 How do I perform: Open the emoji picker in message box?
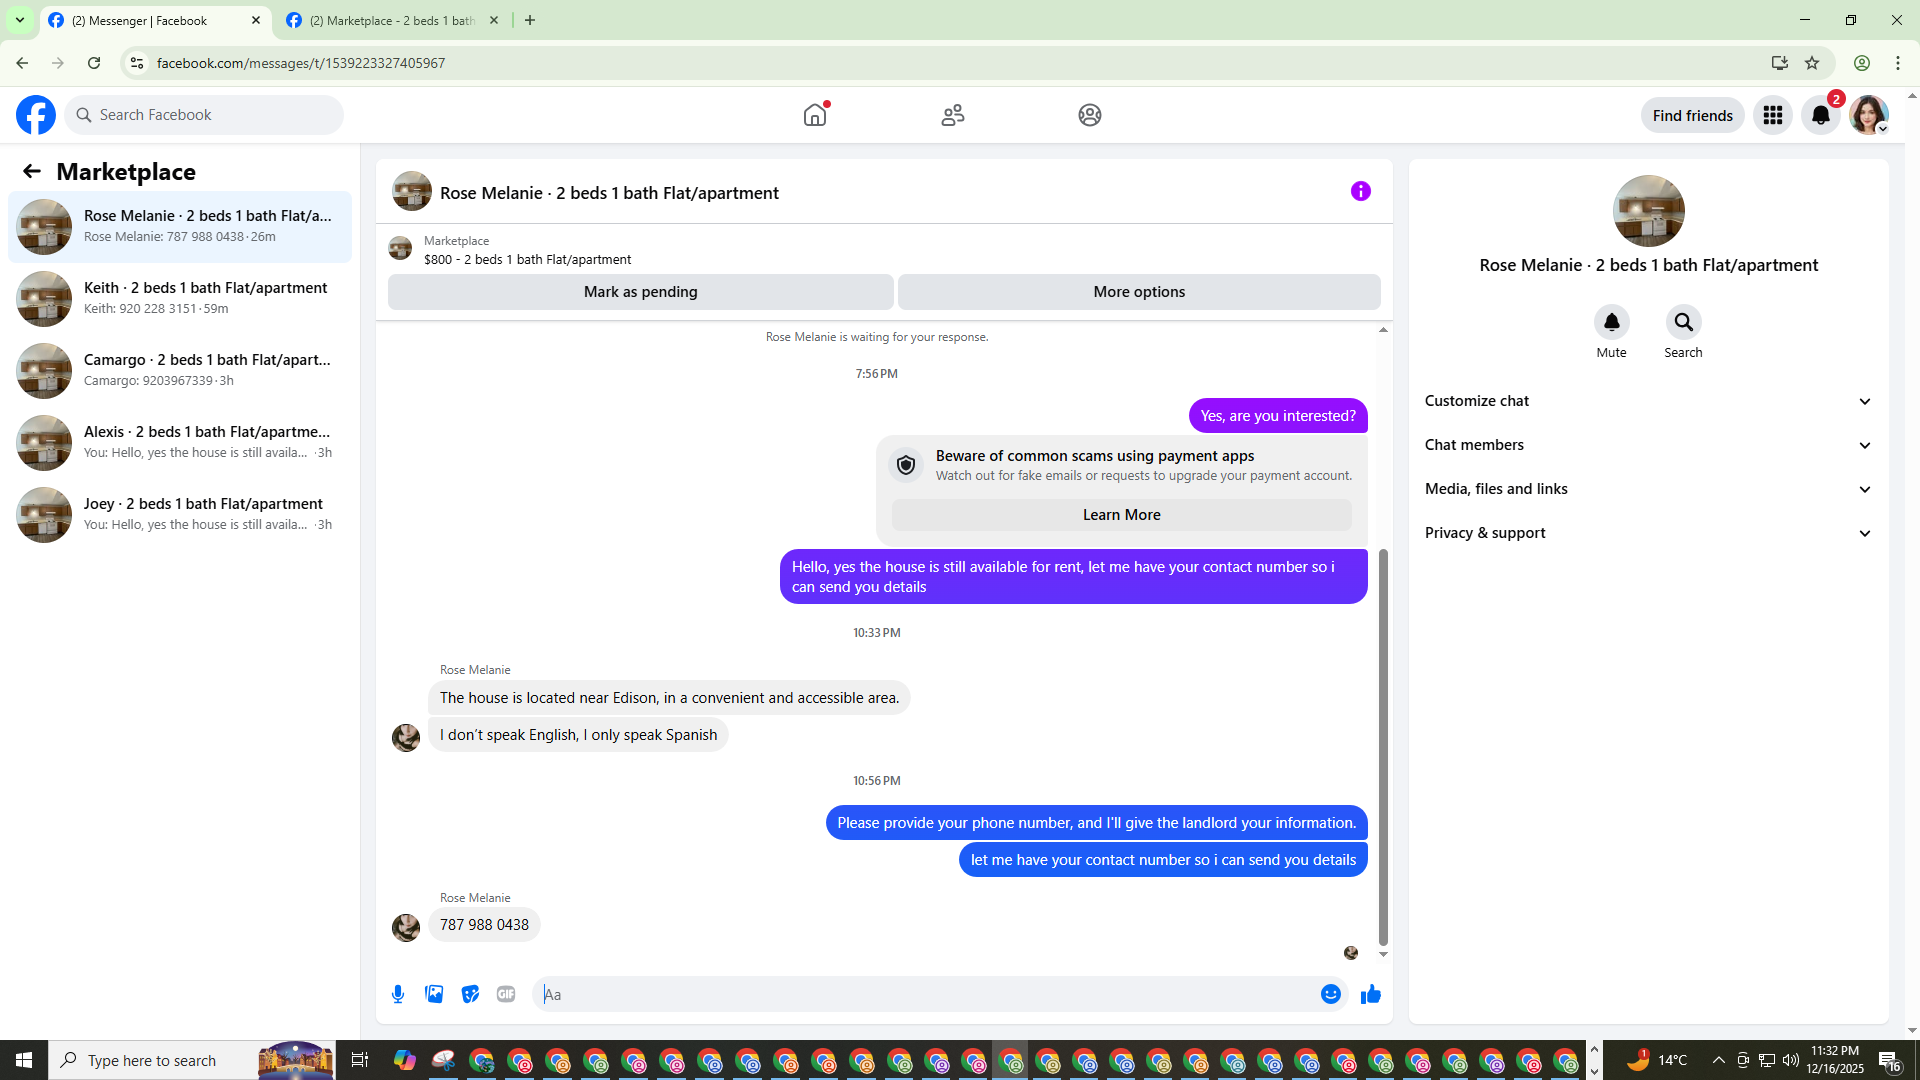1330,994
